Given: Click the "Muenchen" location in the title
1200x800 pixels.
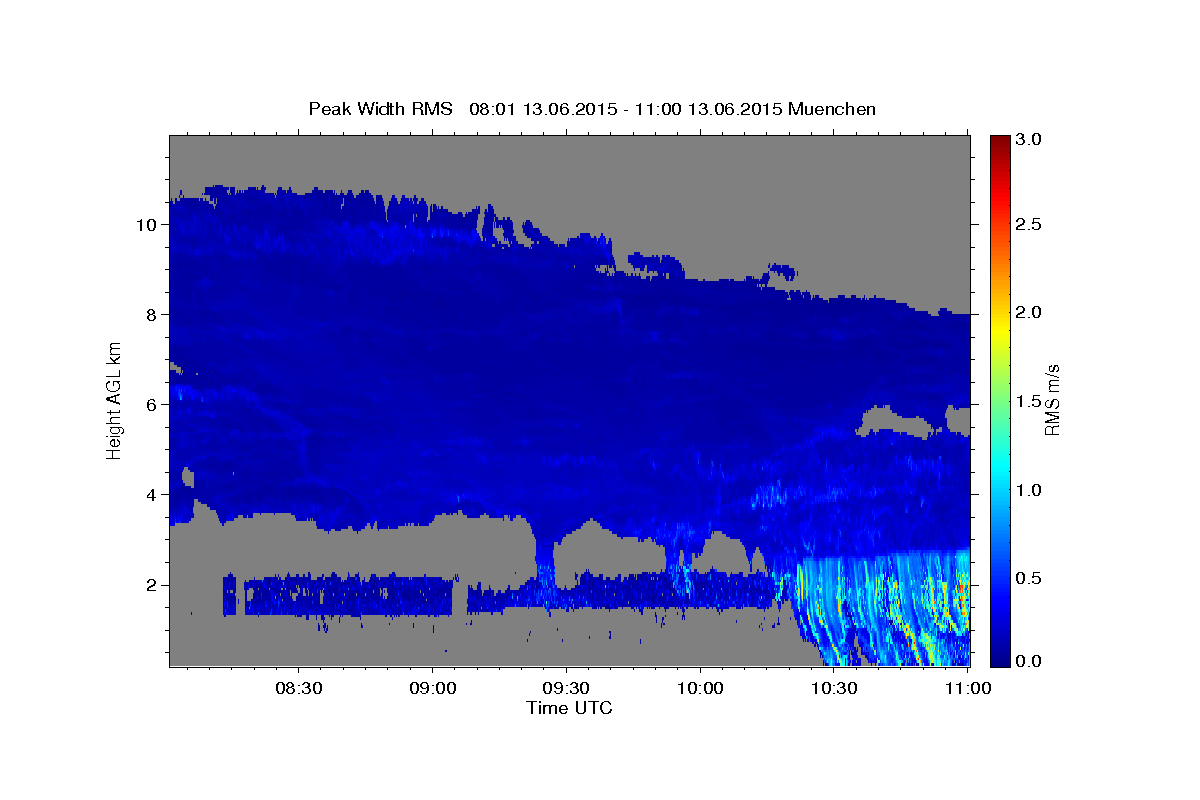Looking at the screenshot, I should point(832,108).
